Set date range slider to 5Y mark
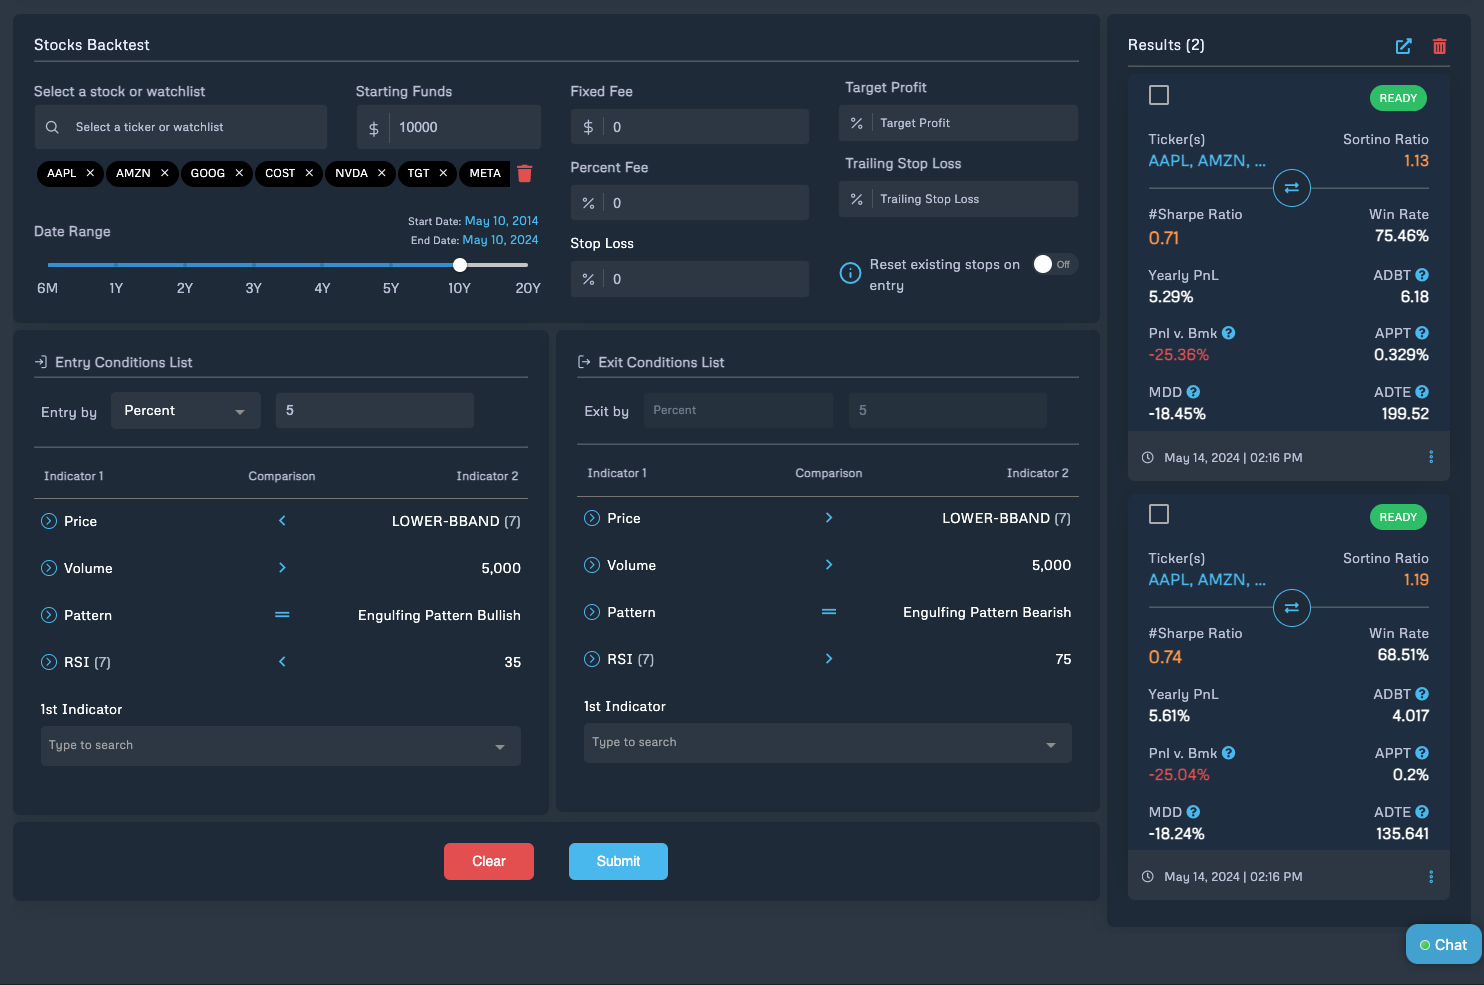This screenshot has height=985, width=1484. coord(391,265)
